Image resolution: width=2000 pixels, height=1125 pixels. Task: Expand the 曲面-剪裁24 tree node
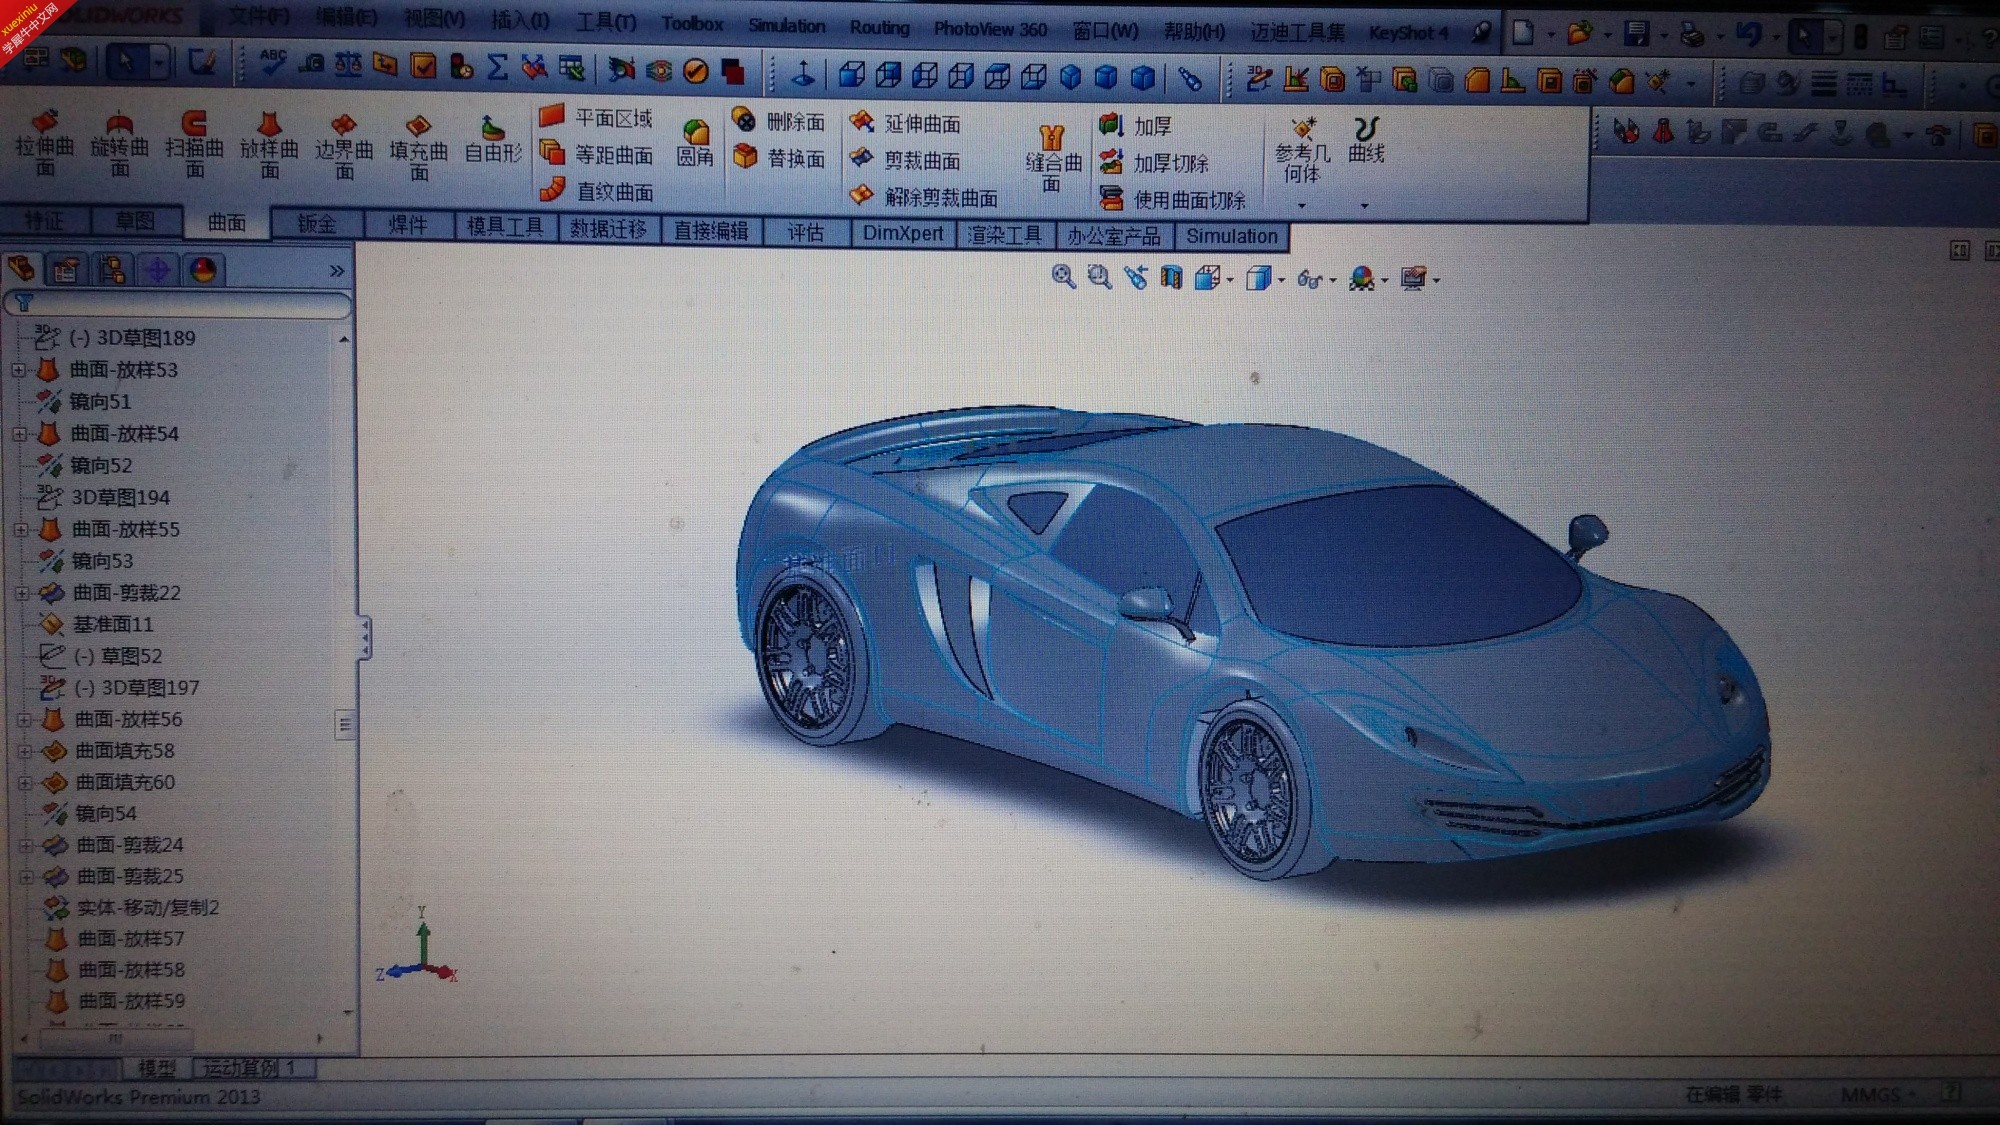click(26, 845)
